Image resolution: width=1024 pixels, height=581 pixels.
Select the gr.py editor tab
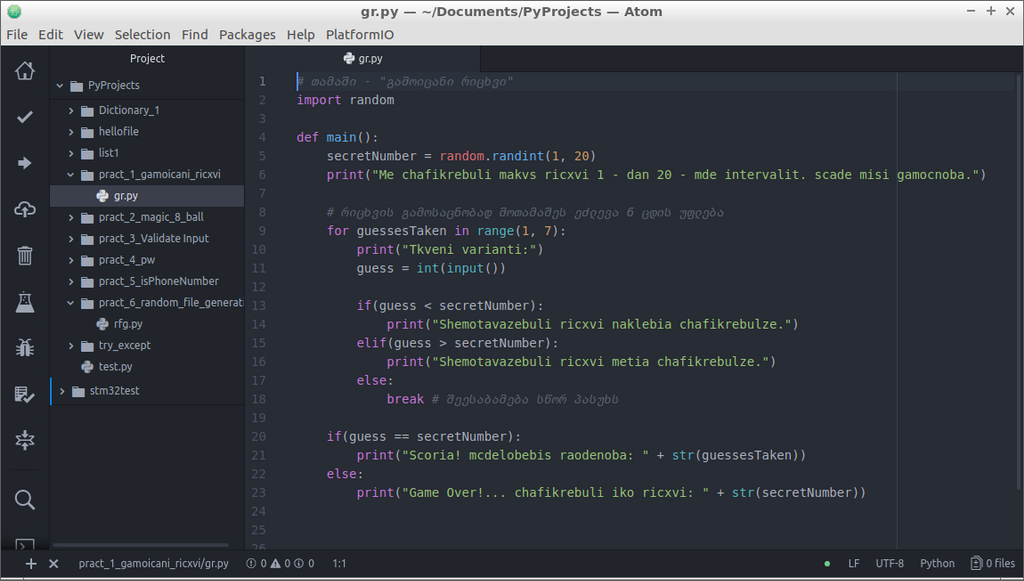click(362, 59)
